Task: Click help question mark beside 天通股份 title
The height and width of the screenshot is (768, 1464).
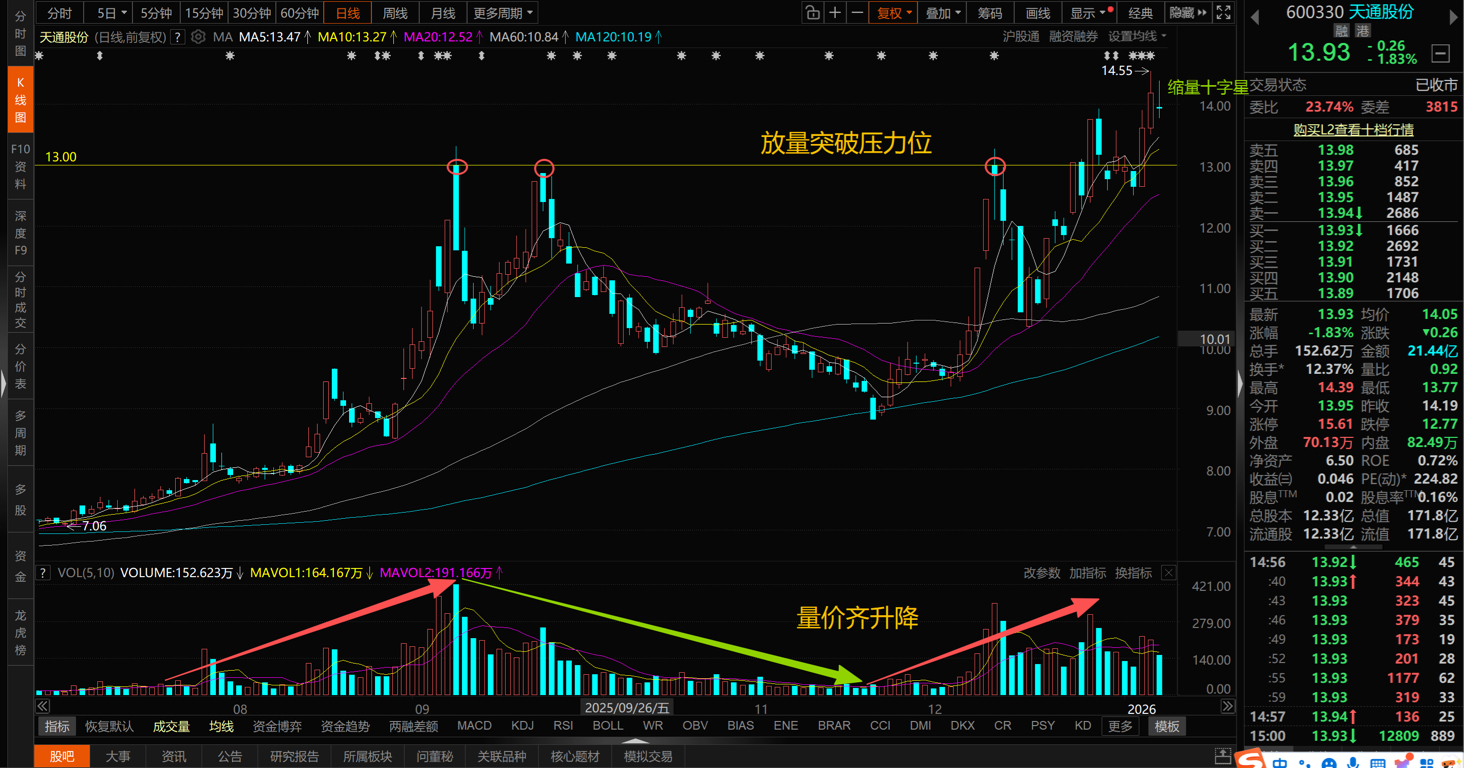Action: pos(177,37)
